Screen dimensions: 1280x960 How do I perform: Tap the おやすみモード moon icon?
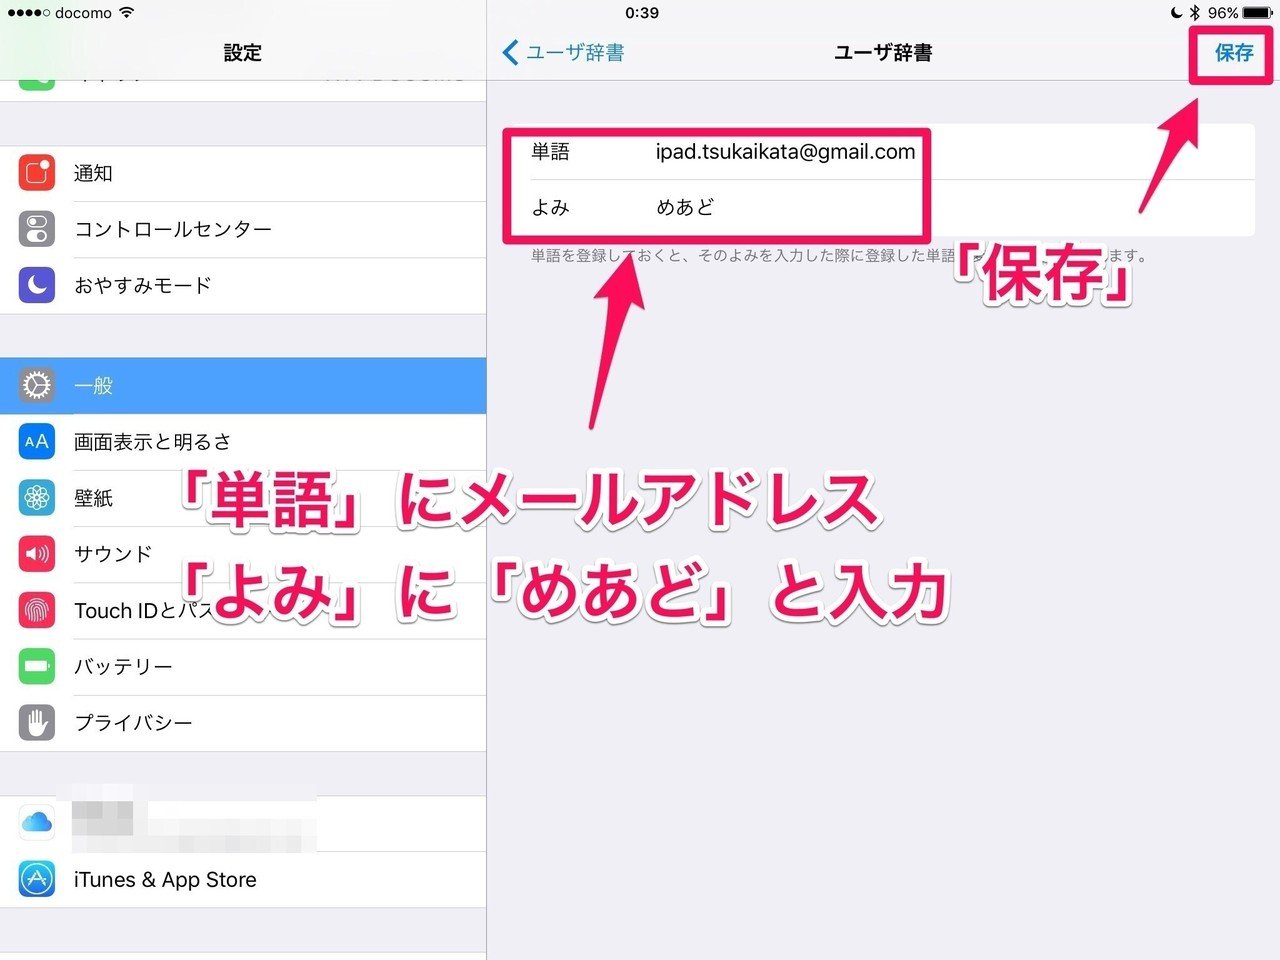coord(37,285)
